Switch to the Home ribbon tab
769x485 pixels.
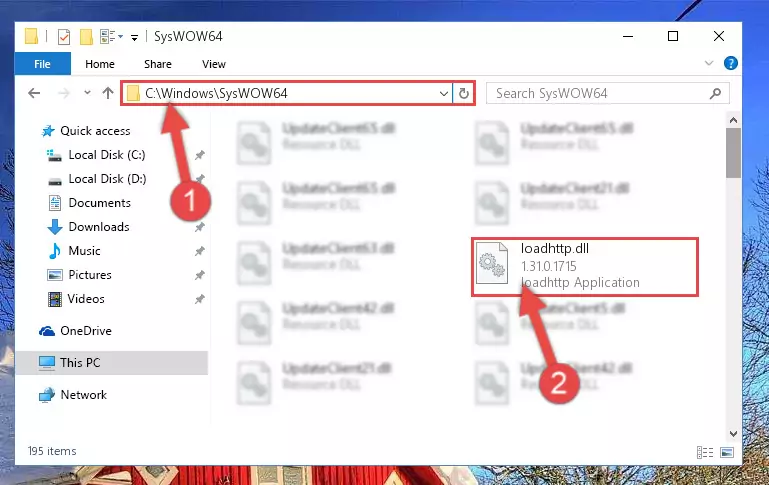tap(100, 64)
